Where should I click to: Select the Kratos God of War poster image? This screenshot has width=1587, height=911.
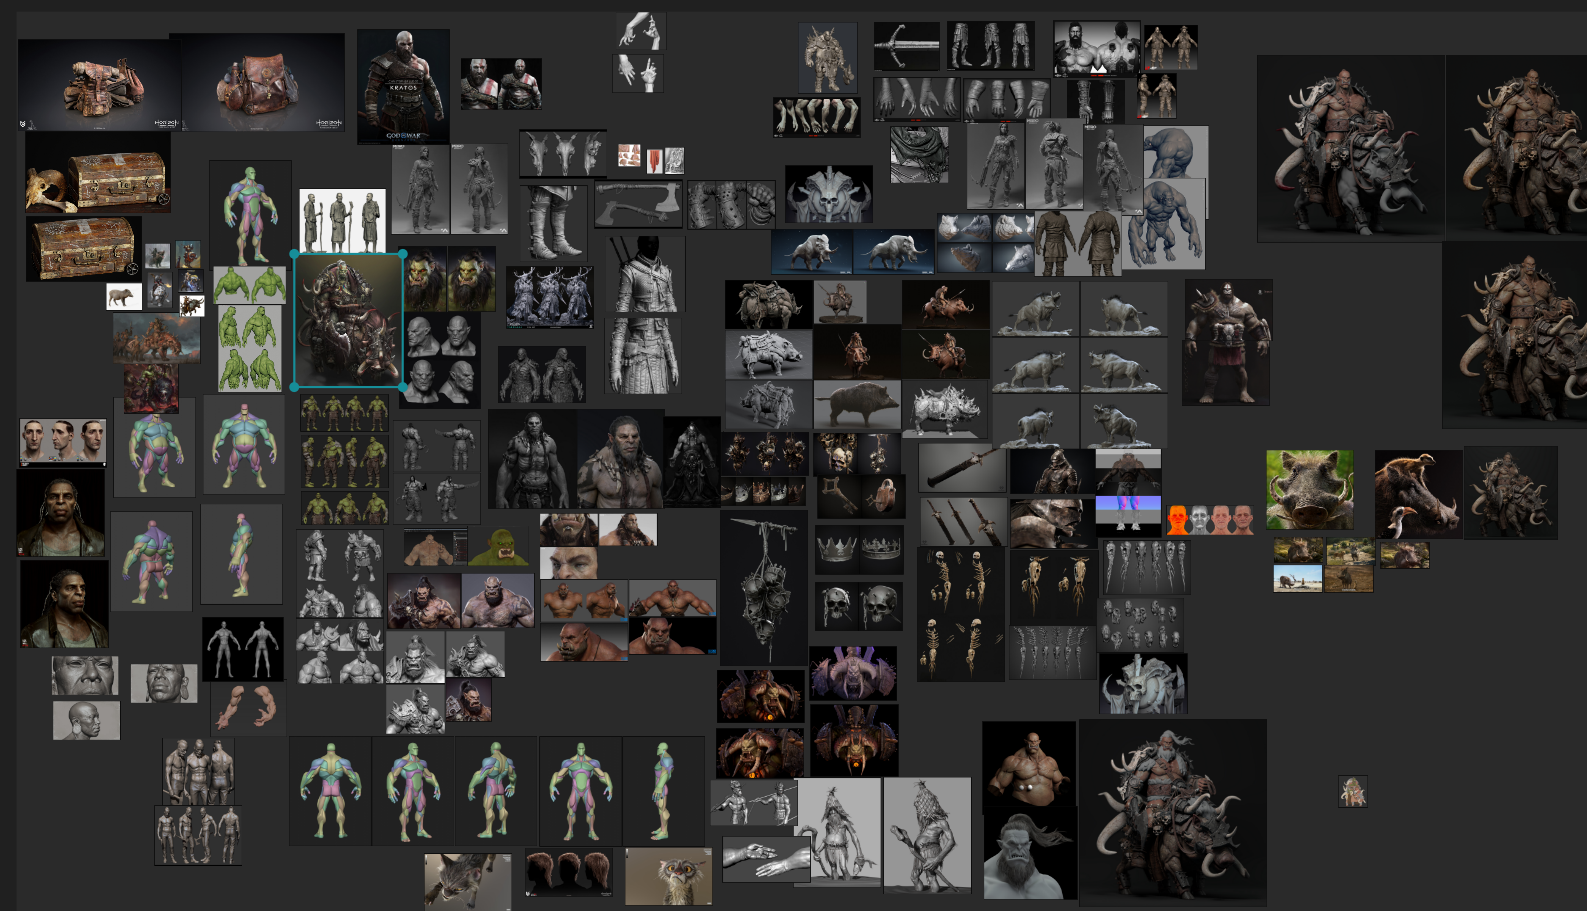click(x=403, y=86)
